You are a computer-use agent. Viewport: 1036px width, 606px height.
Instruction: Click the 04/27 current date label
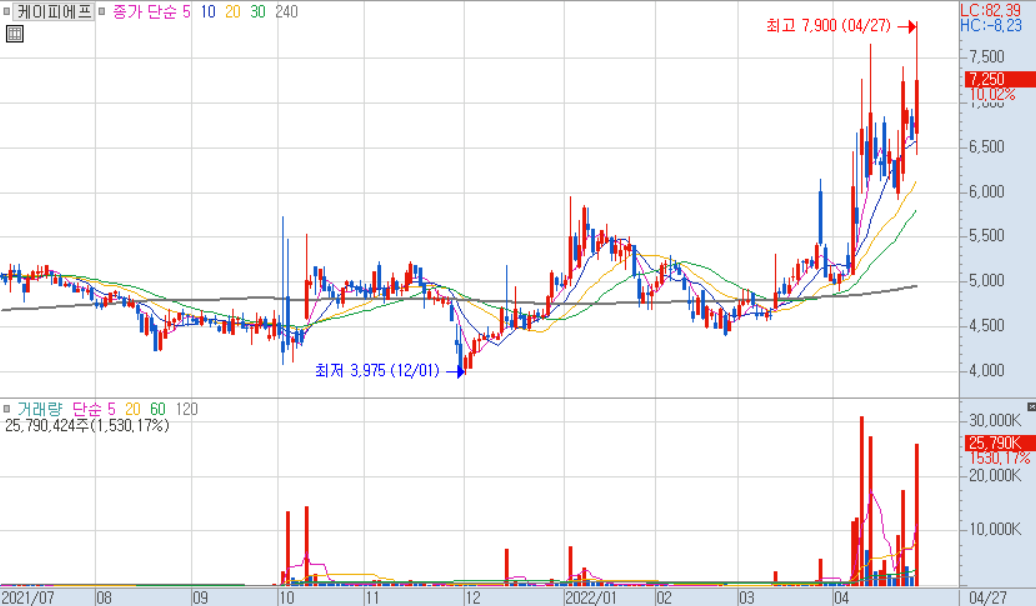pyautogui.click(x=988, y=598)
